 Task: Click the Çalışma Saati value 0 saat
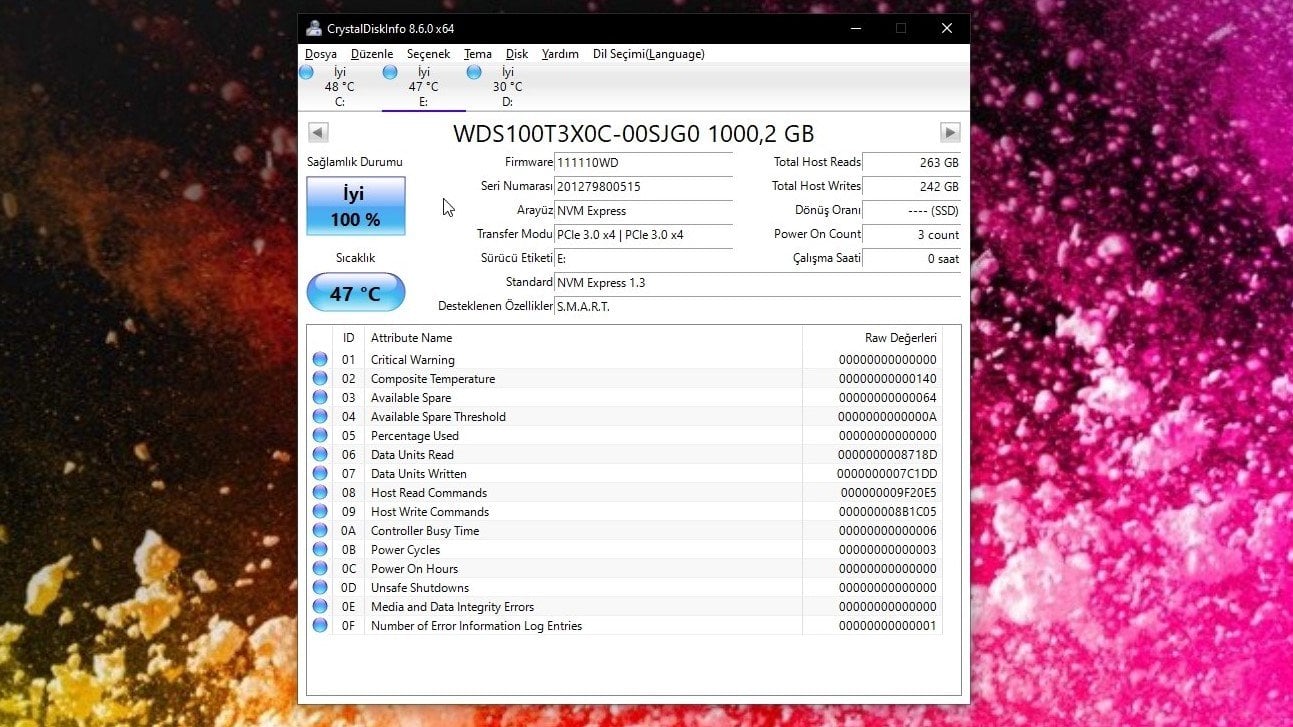(x=911, y=258)
